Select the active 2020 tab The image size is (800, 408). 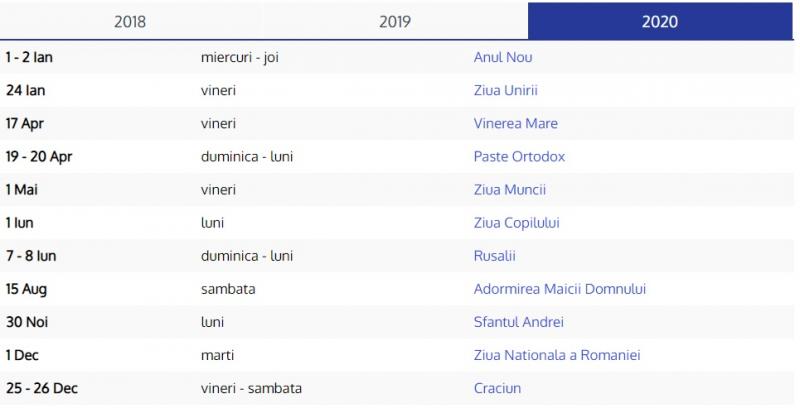[660, 21]
